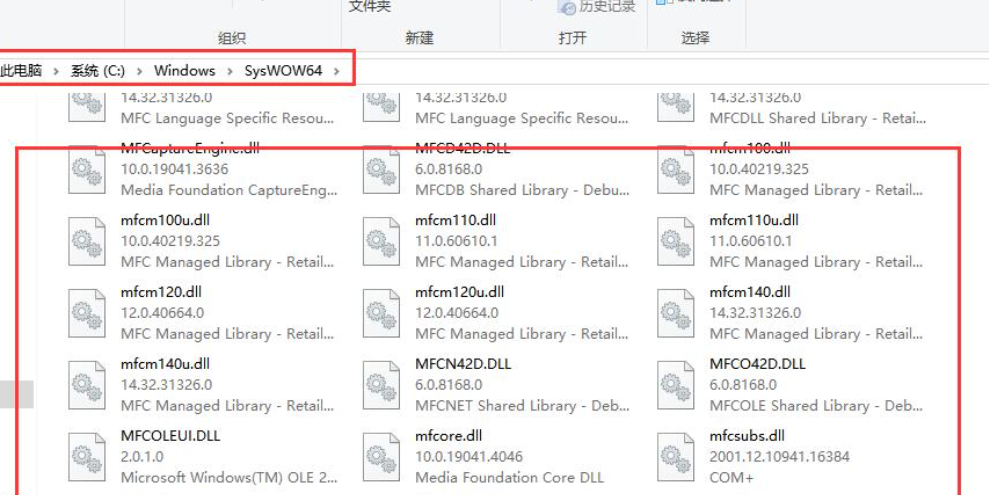Select the mfcm110.dll file icon

pyautogui.click(x=381, y=242)
